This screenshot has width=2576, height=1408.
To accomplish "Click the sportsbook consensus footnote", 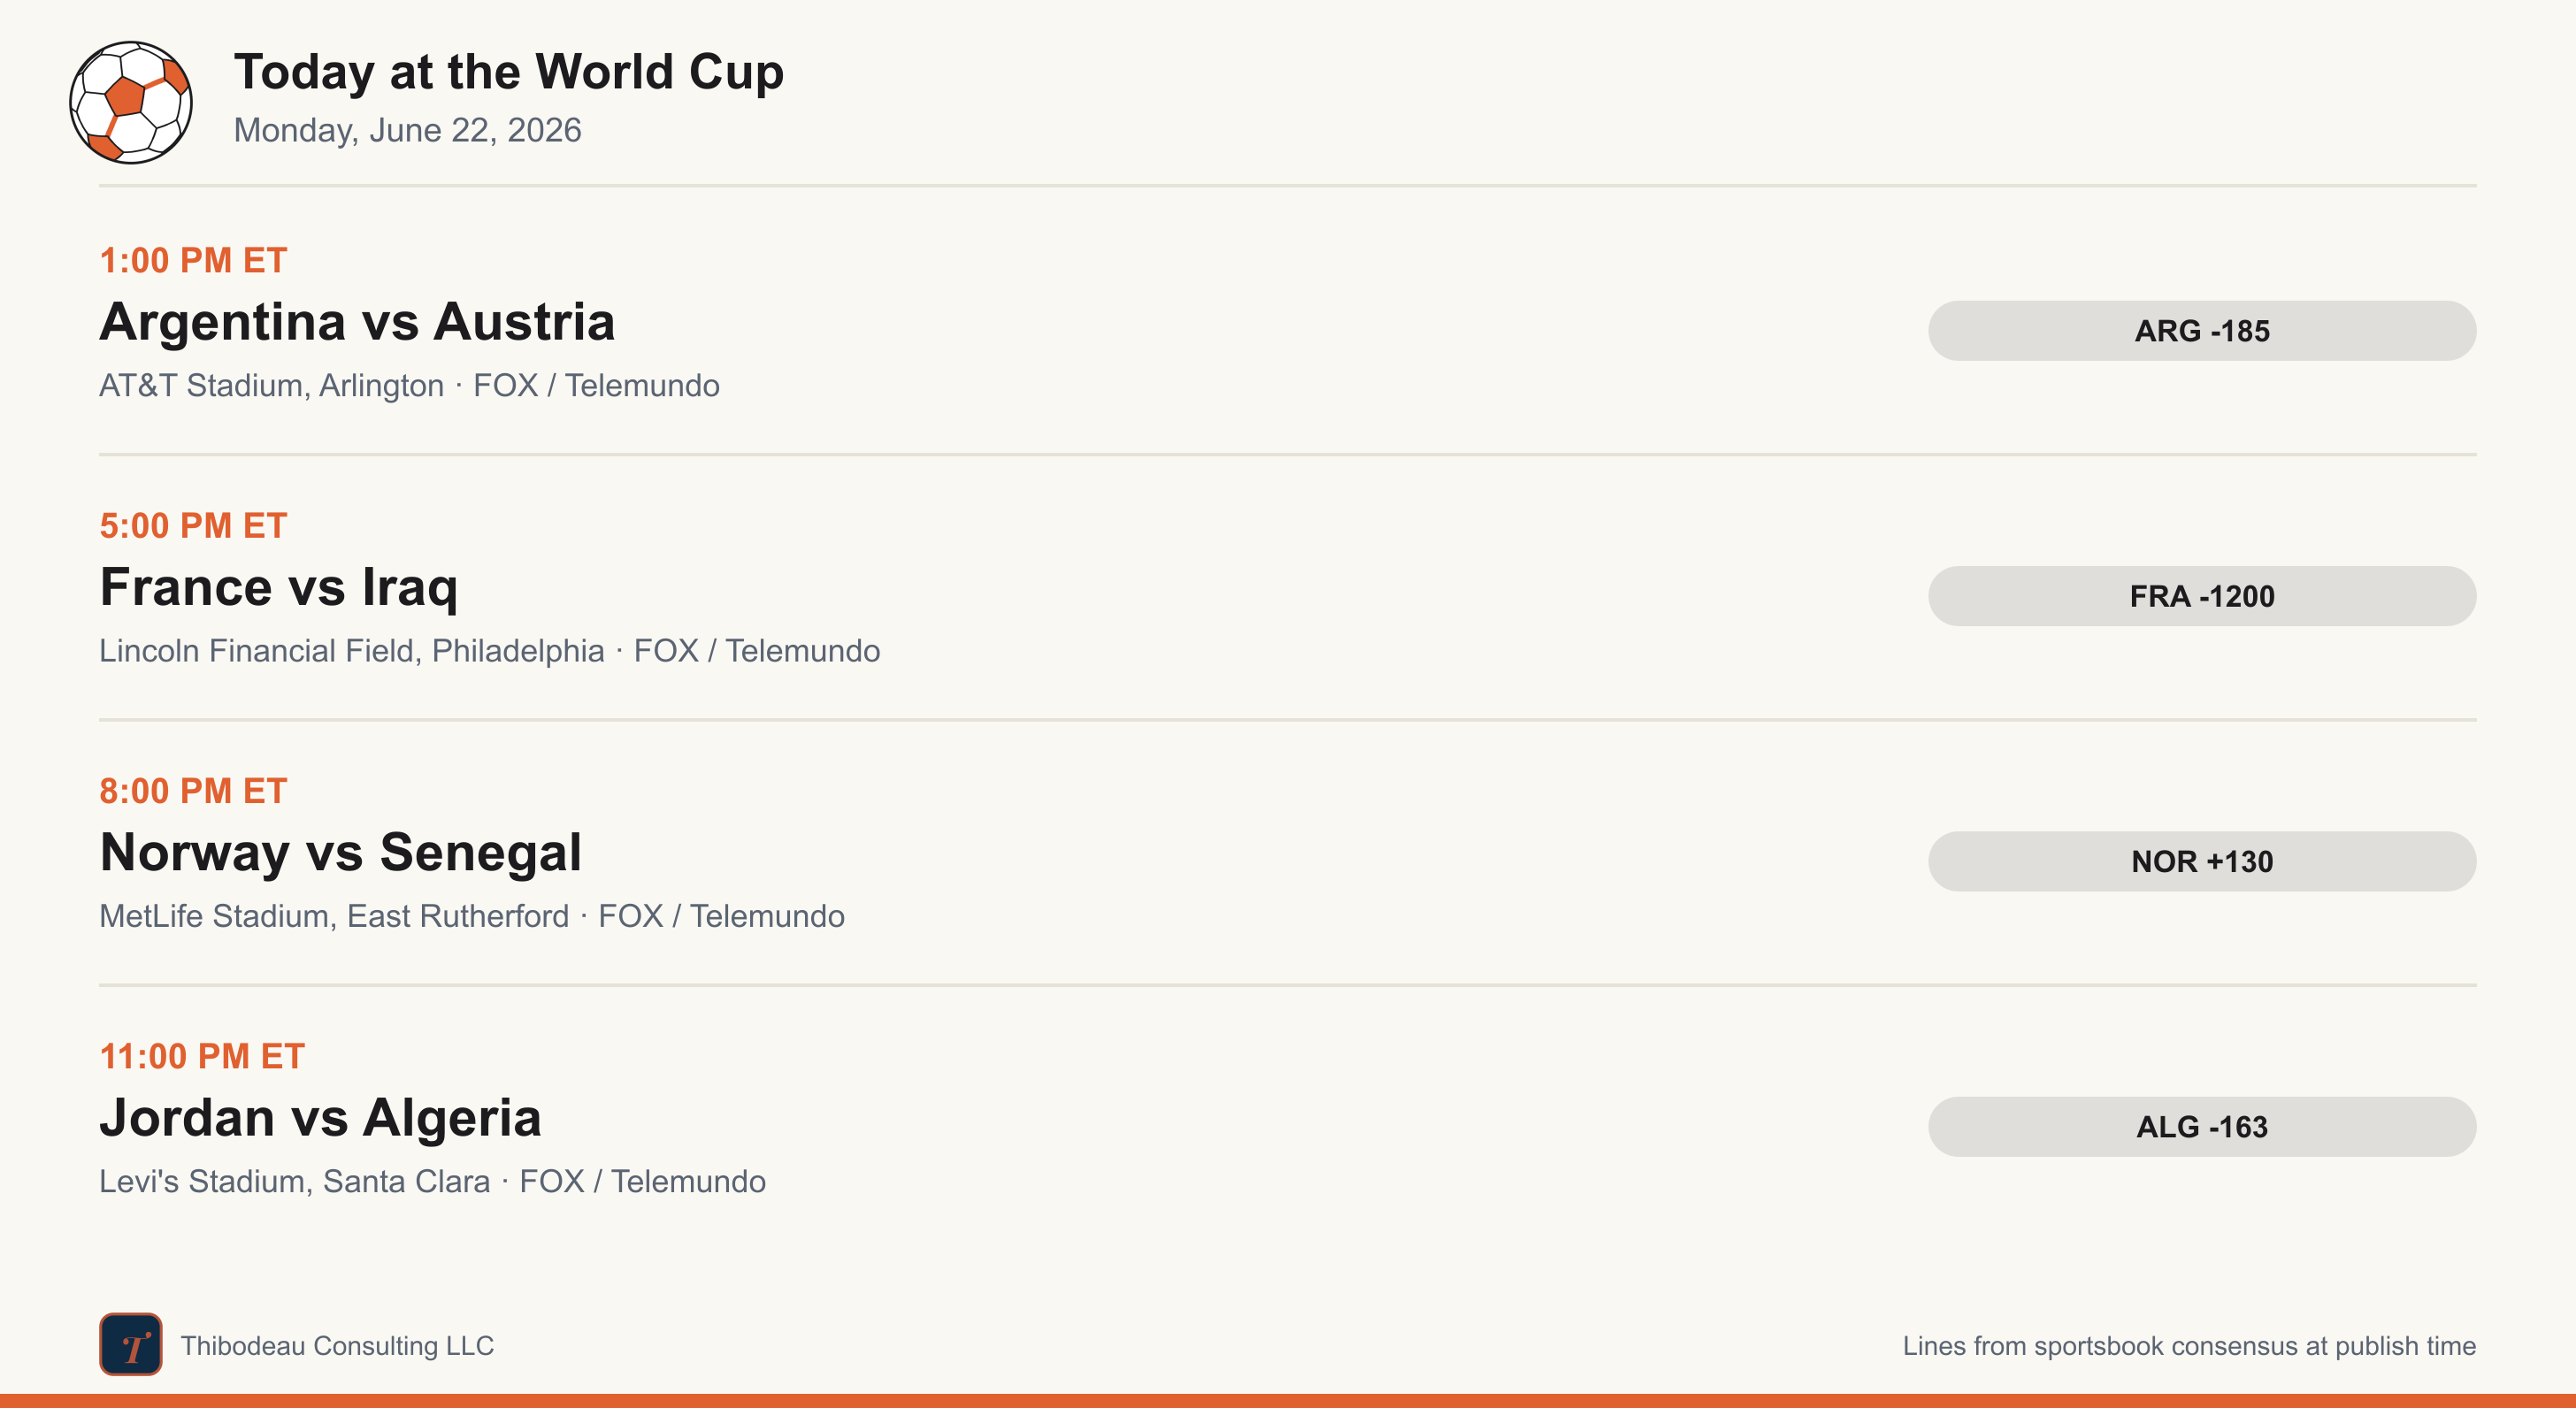I will (x=2189, y=1346).
